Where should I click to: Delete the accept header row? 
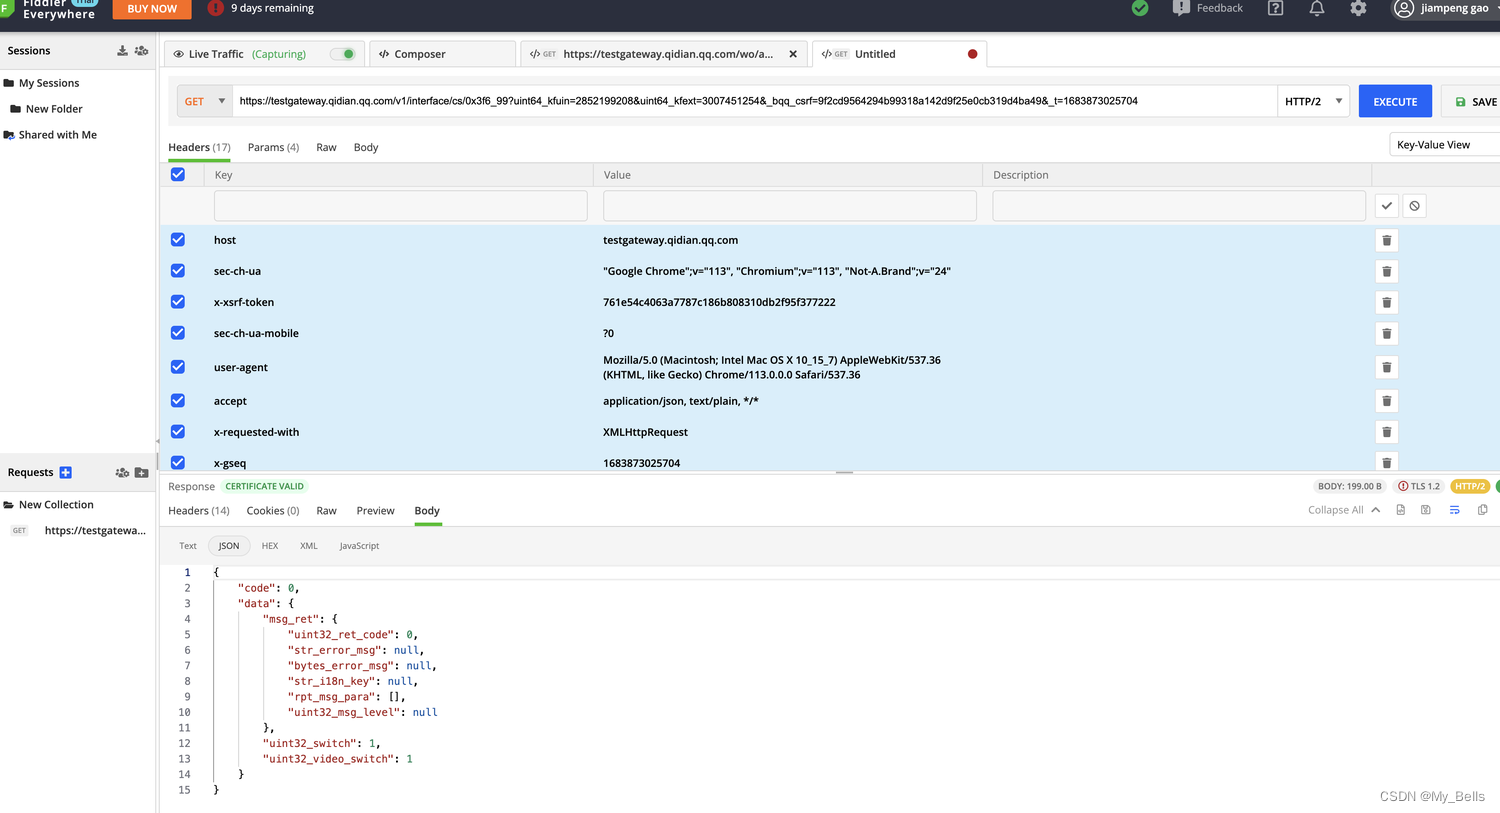[1386, 401]
